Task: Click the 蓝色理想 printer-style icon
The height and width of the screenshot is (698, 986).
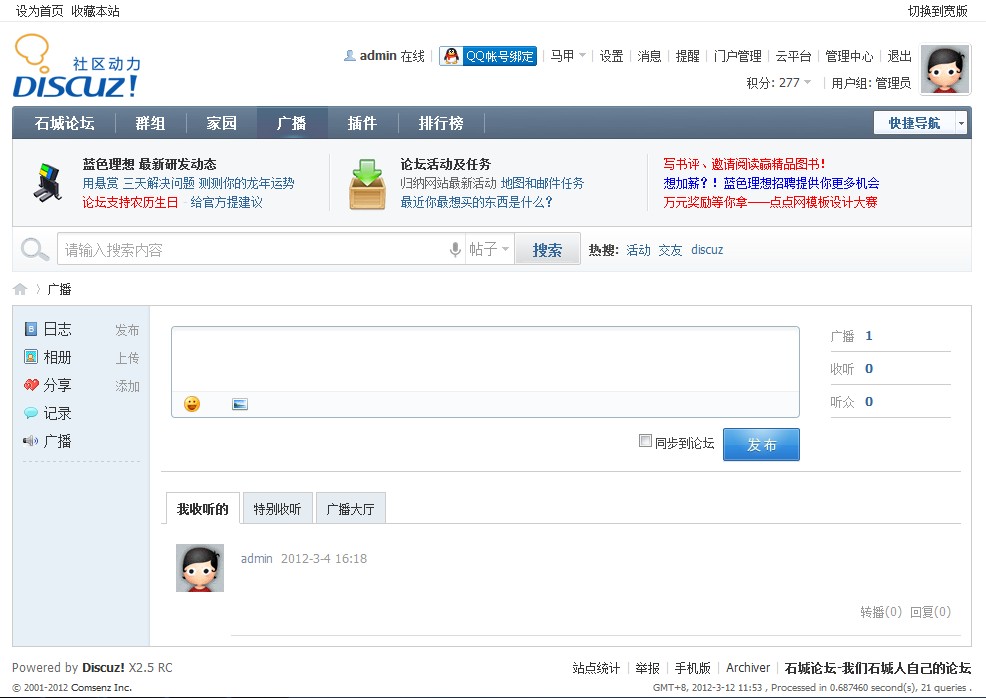Action: coord(48,182)
